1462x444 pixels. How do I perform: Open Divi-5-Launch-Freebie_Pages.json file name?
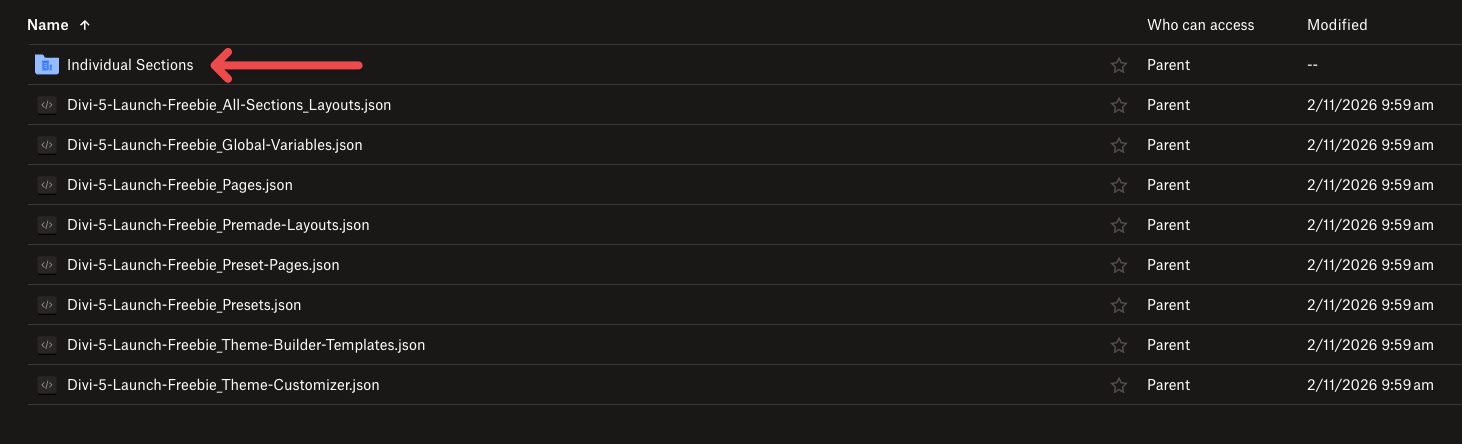(x=180, y=185)
